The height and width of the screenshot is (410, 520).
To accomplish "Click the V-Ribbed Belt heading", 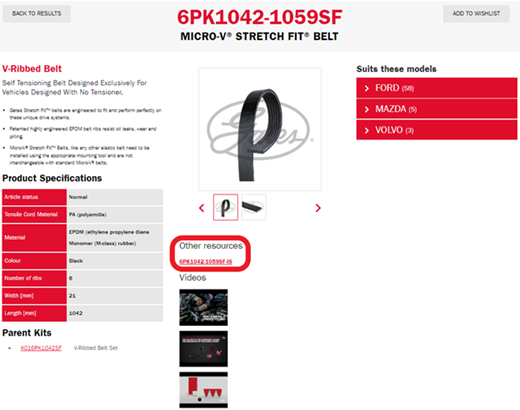I will (32, 69).
